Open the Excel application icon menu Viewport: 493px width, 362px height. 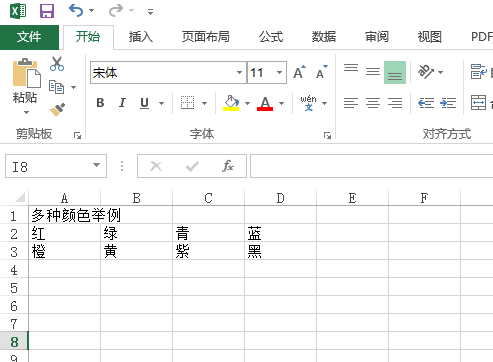point(18,11)
